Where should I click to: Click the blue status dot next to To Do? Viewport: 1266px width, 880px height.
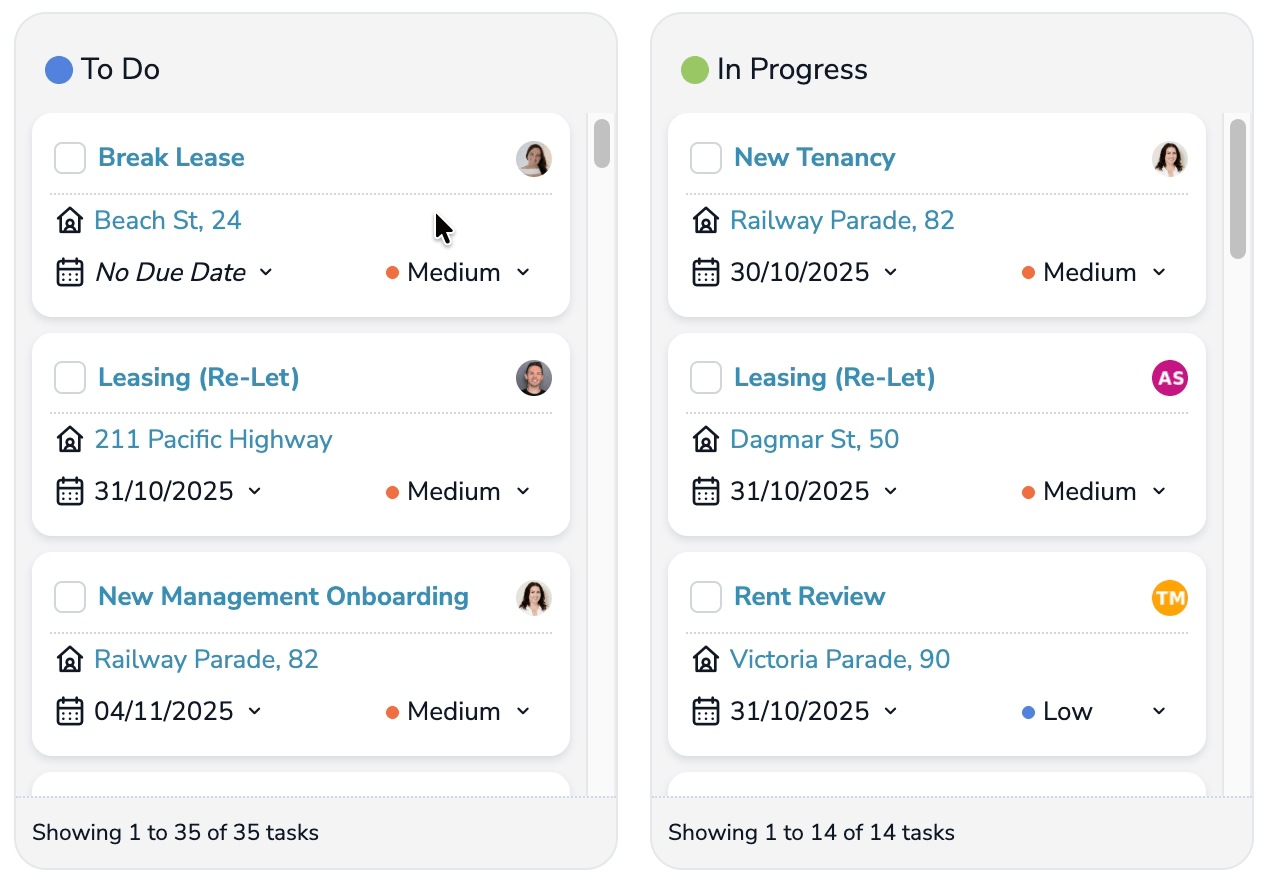(58, 69)
